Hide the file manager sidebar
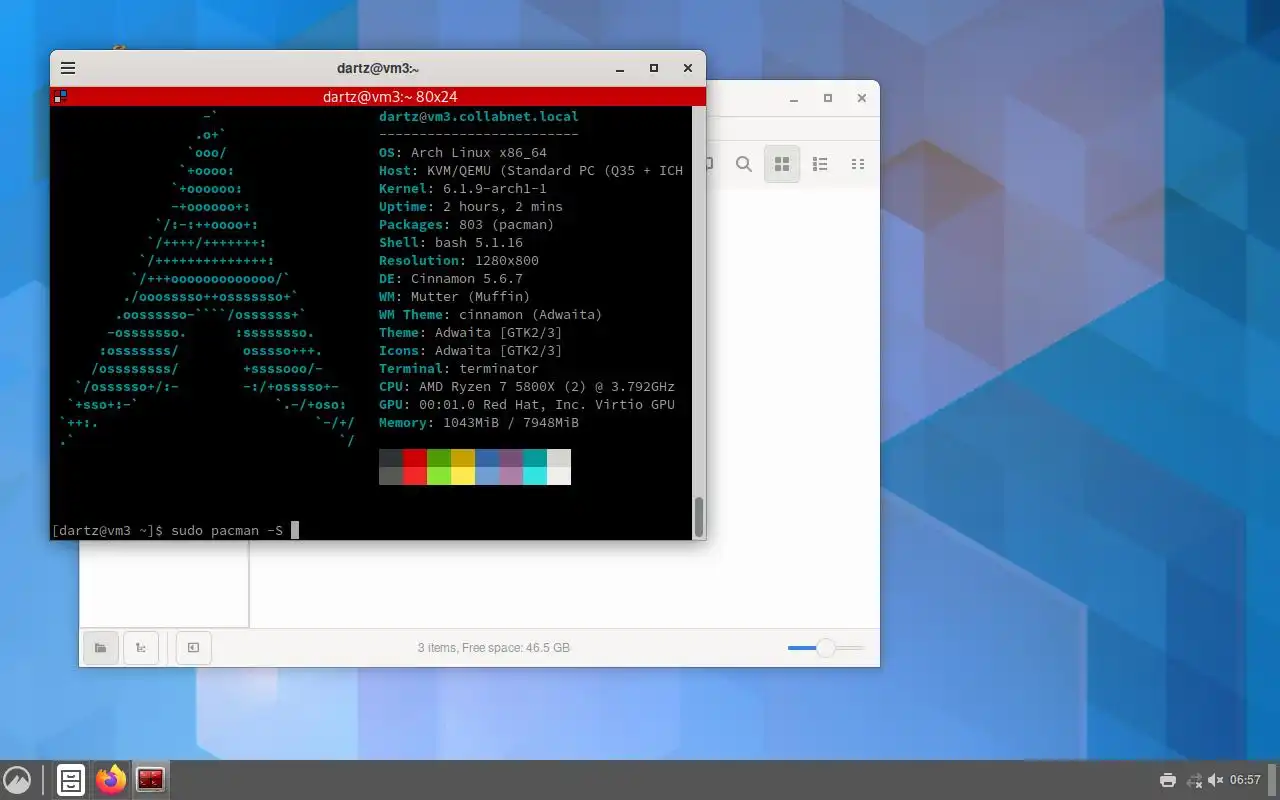The width and height of the screenshot is (1280, 800). click(193, 648)
